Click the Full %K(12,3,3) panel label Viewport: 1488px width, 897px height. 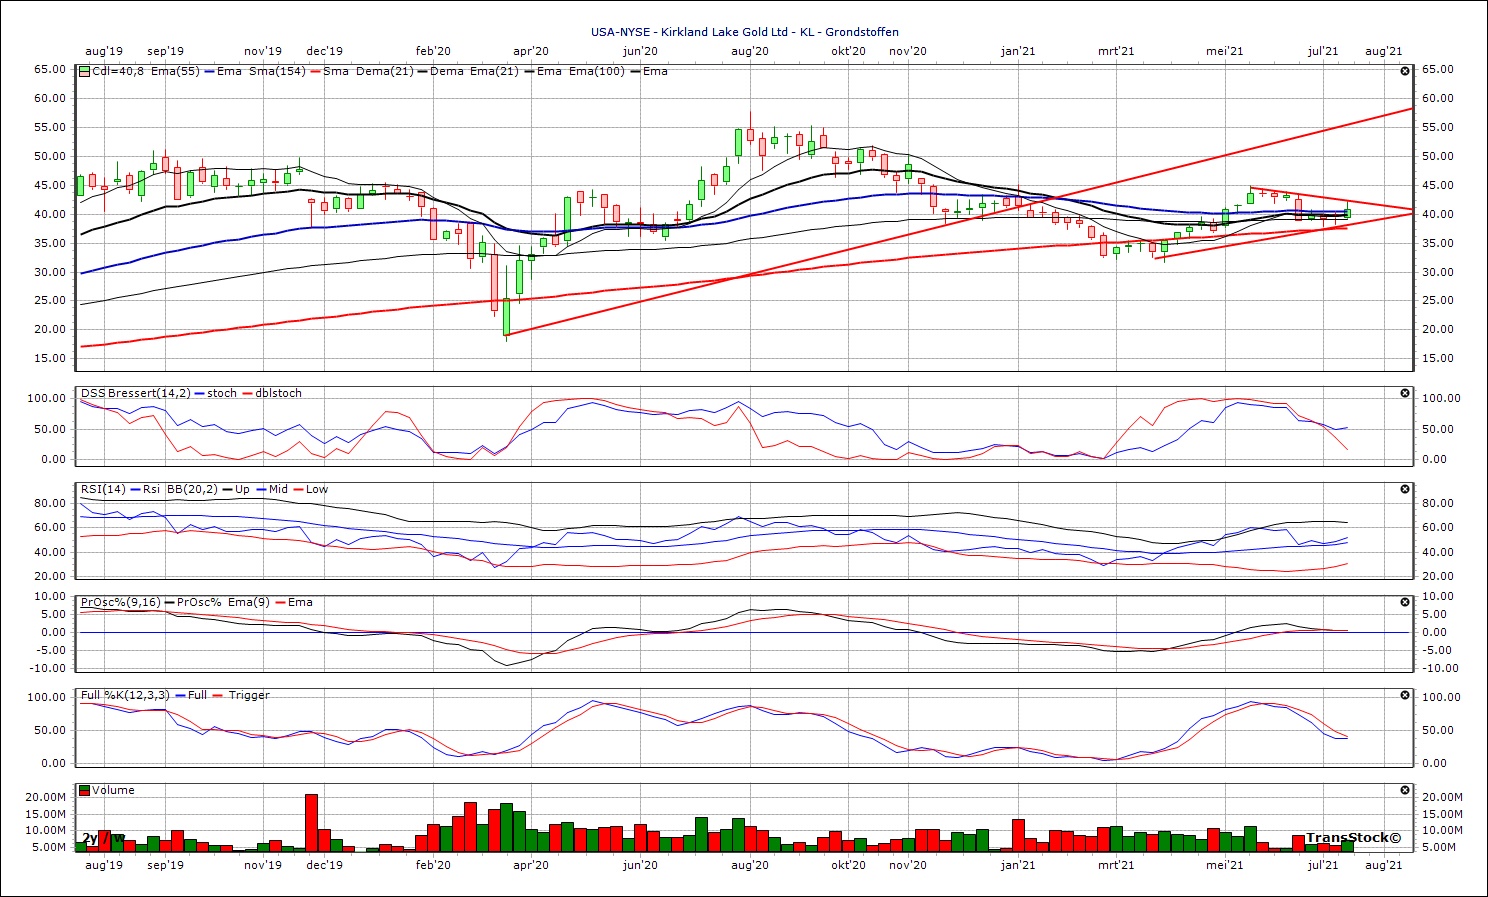pyautogui.click(x=125, y=695)
